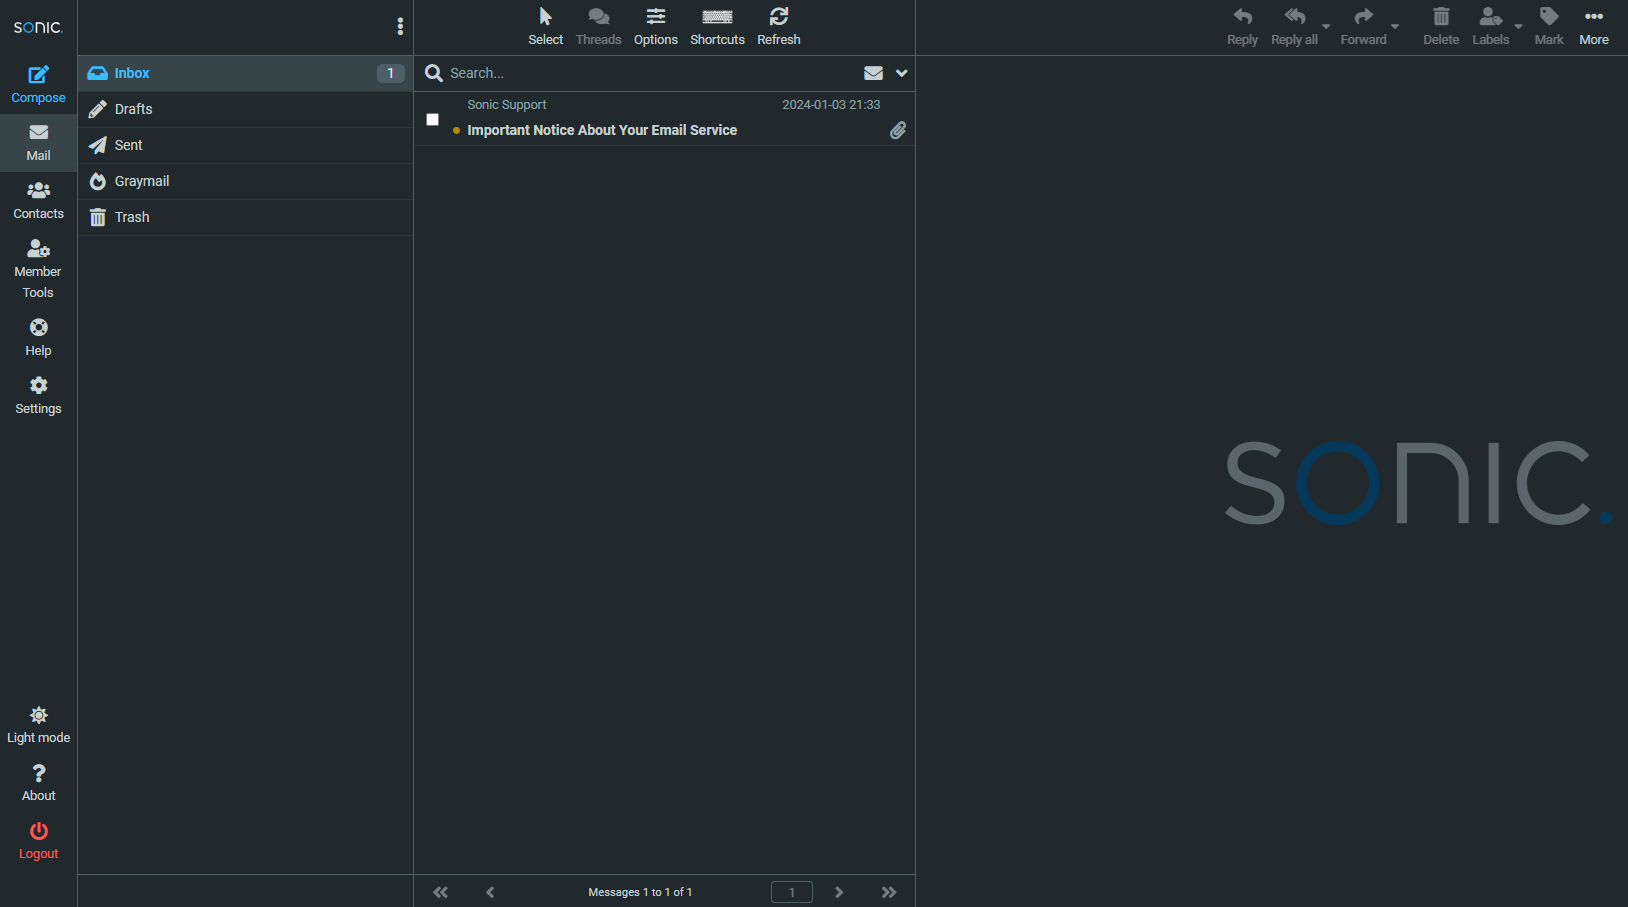
Task: Expand search options chevron
Action: [x=901, y=73]
